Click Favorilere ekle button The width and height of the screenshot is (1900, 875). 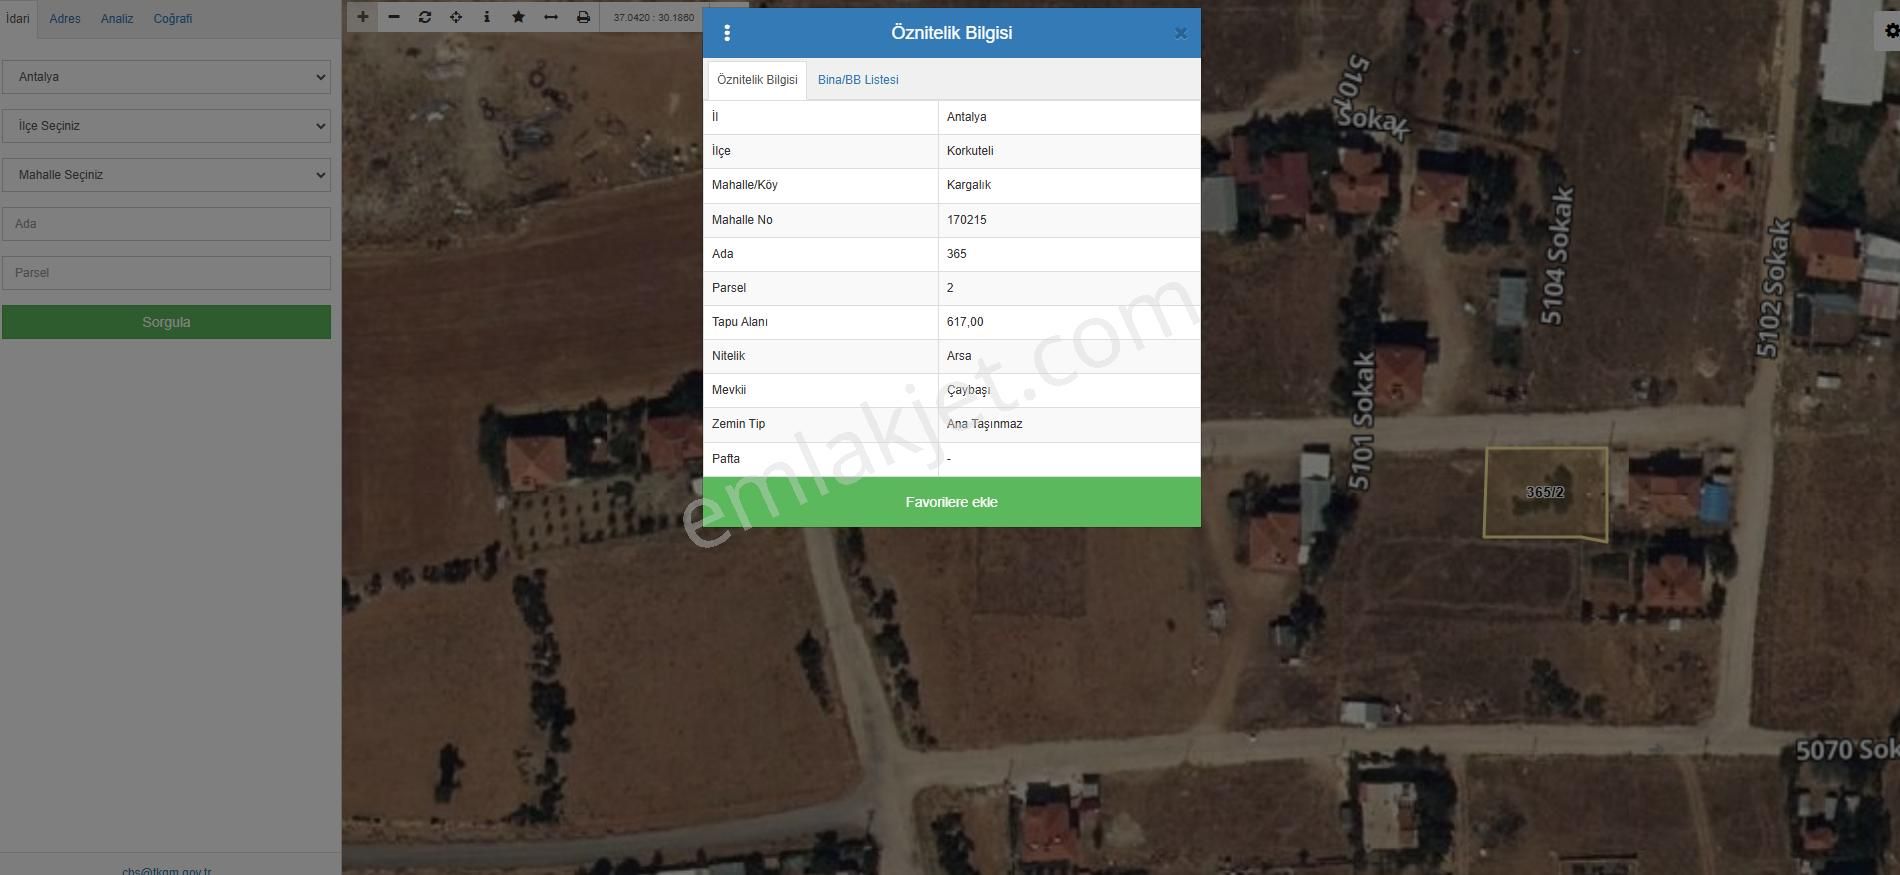952,502
